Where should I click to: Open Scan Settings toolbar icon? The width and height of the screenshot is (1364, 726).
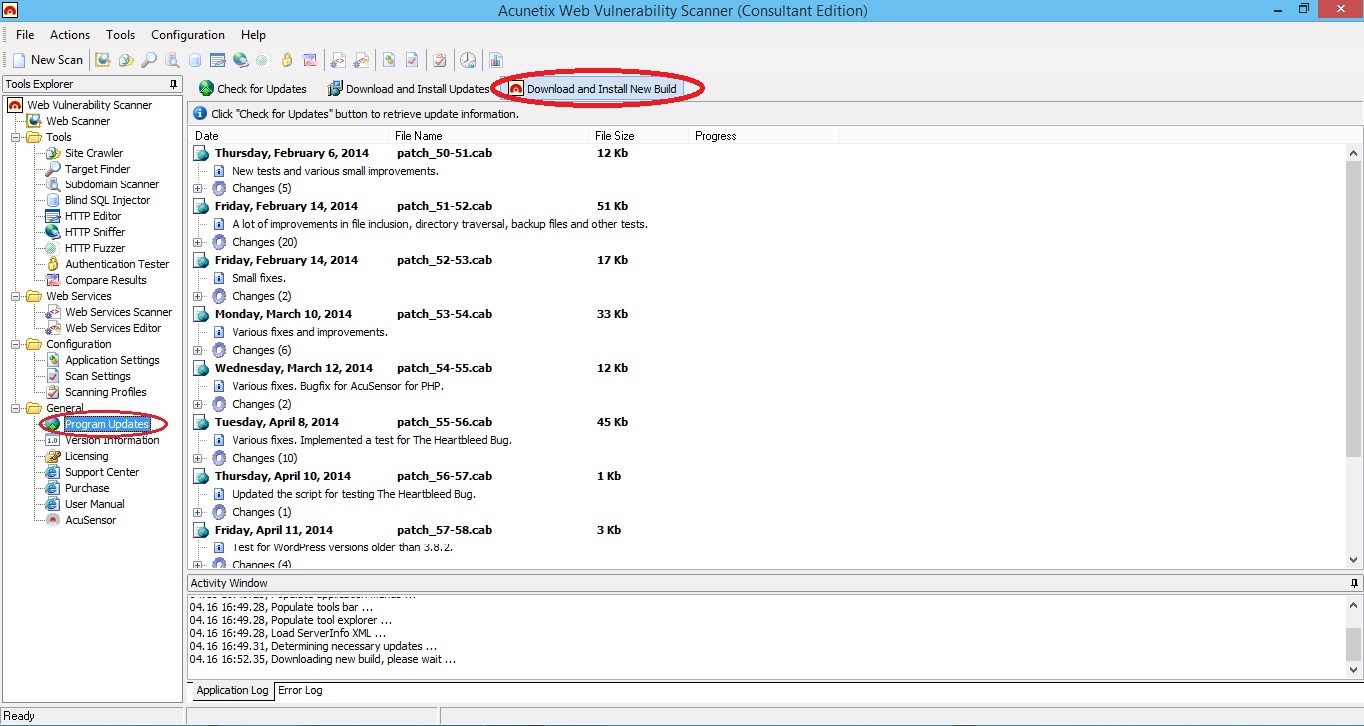pos(412,60)
